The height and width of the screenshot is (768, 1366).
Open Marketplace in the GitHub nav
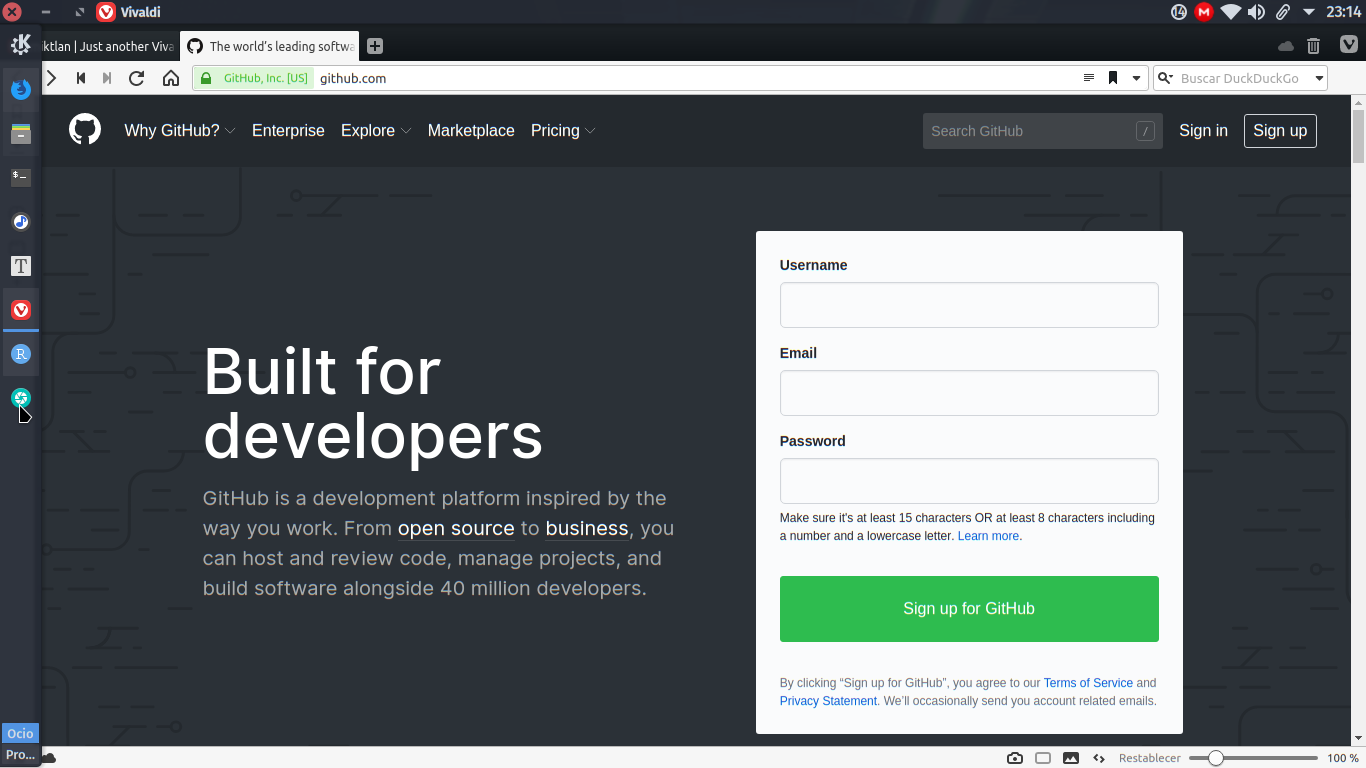click(471, 130)
